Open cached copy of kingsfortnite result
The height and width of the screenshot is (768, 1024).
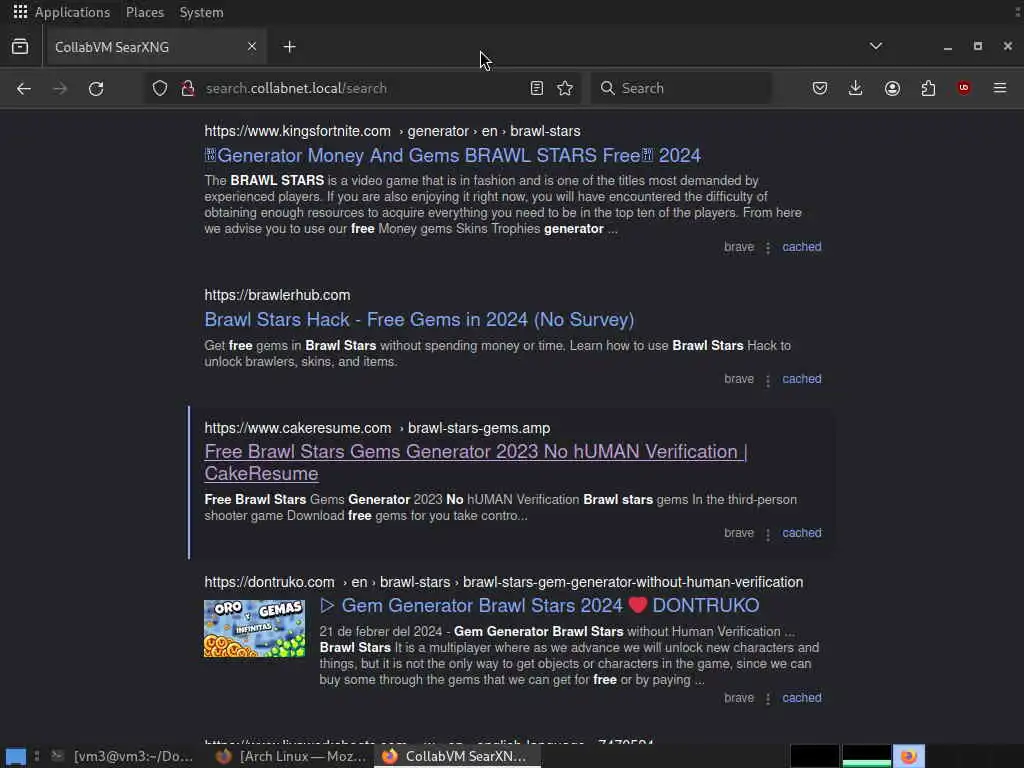(x=802, y=247)
